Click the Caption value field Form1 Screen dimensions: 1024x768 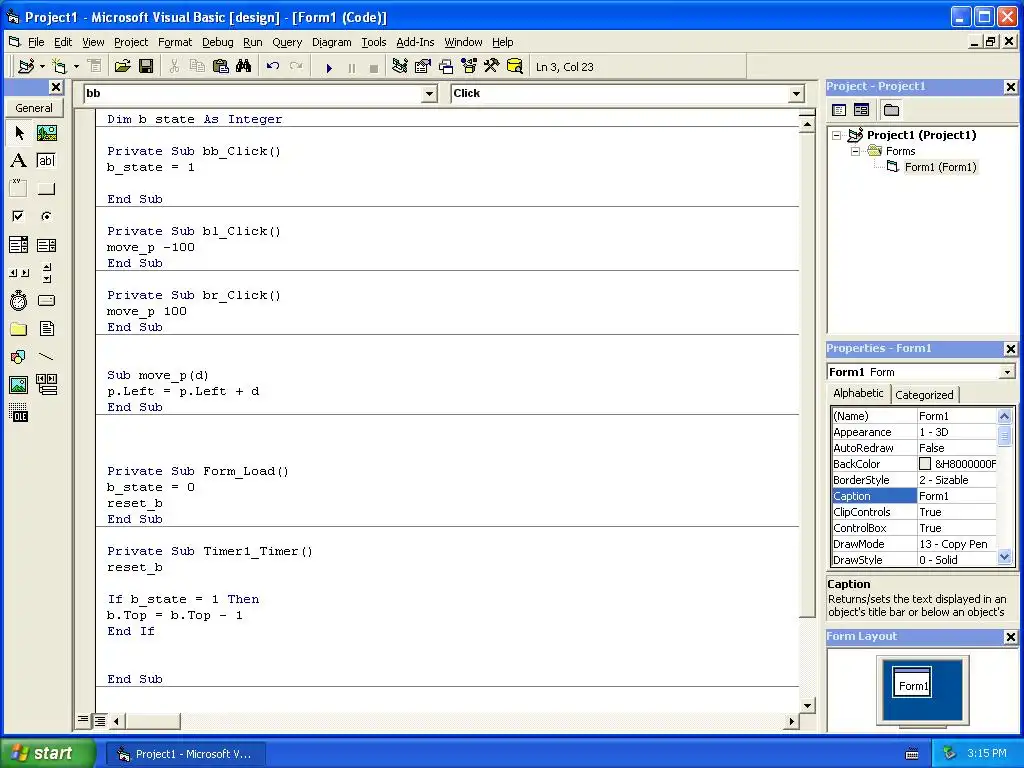[957, 496]
